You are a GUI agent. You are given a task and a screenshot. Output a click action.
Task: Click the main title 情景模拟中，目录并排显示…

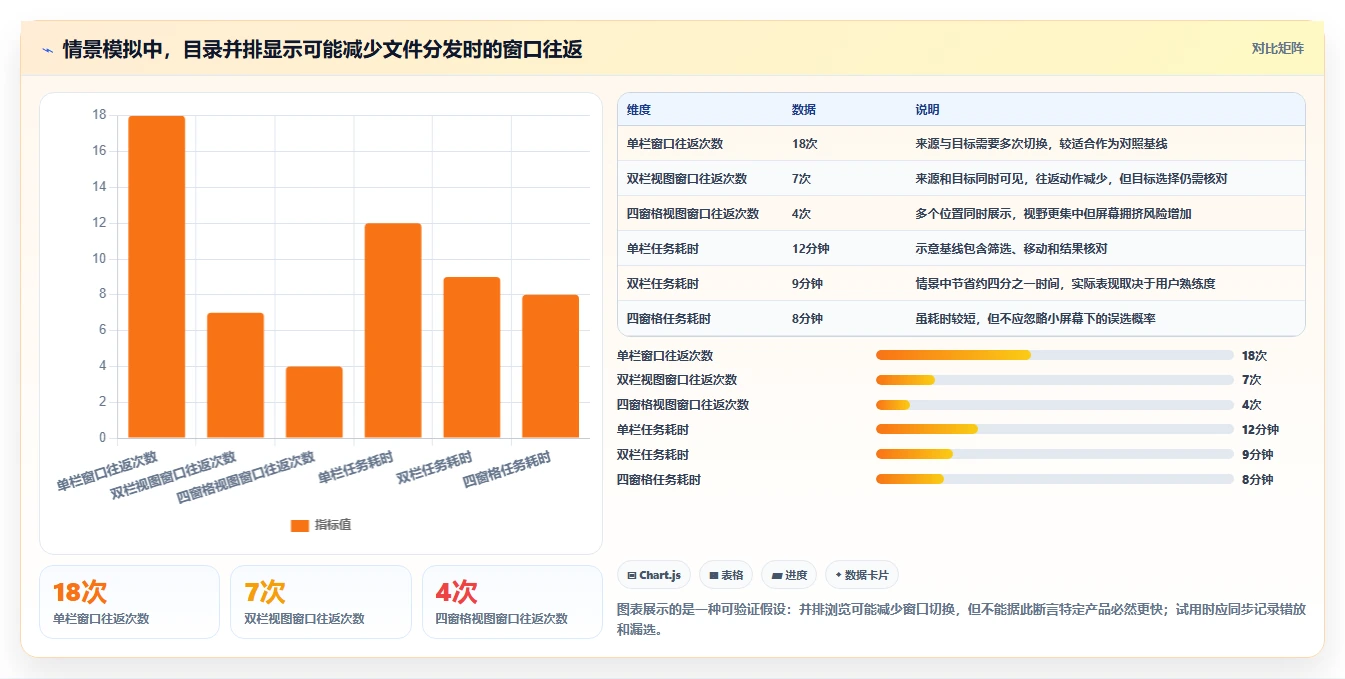(x=322, y=49)
